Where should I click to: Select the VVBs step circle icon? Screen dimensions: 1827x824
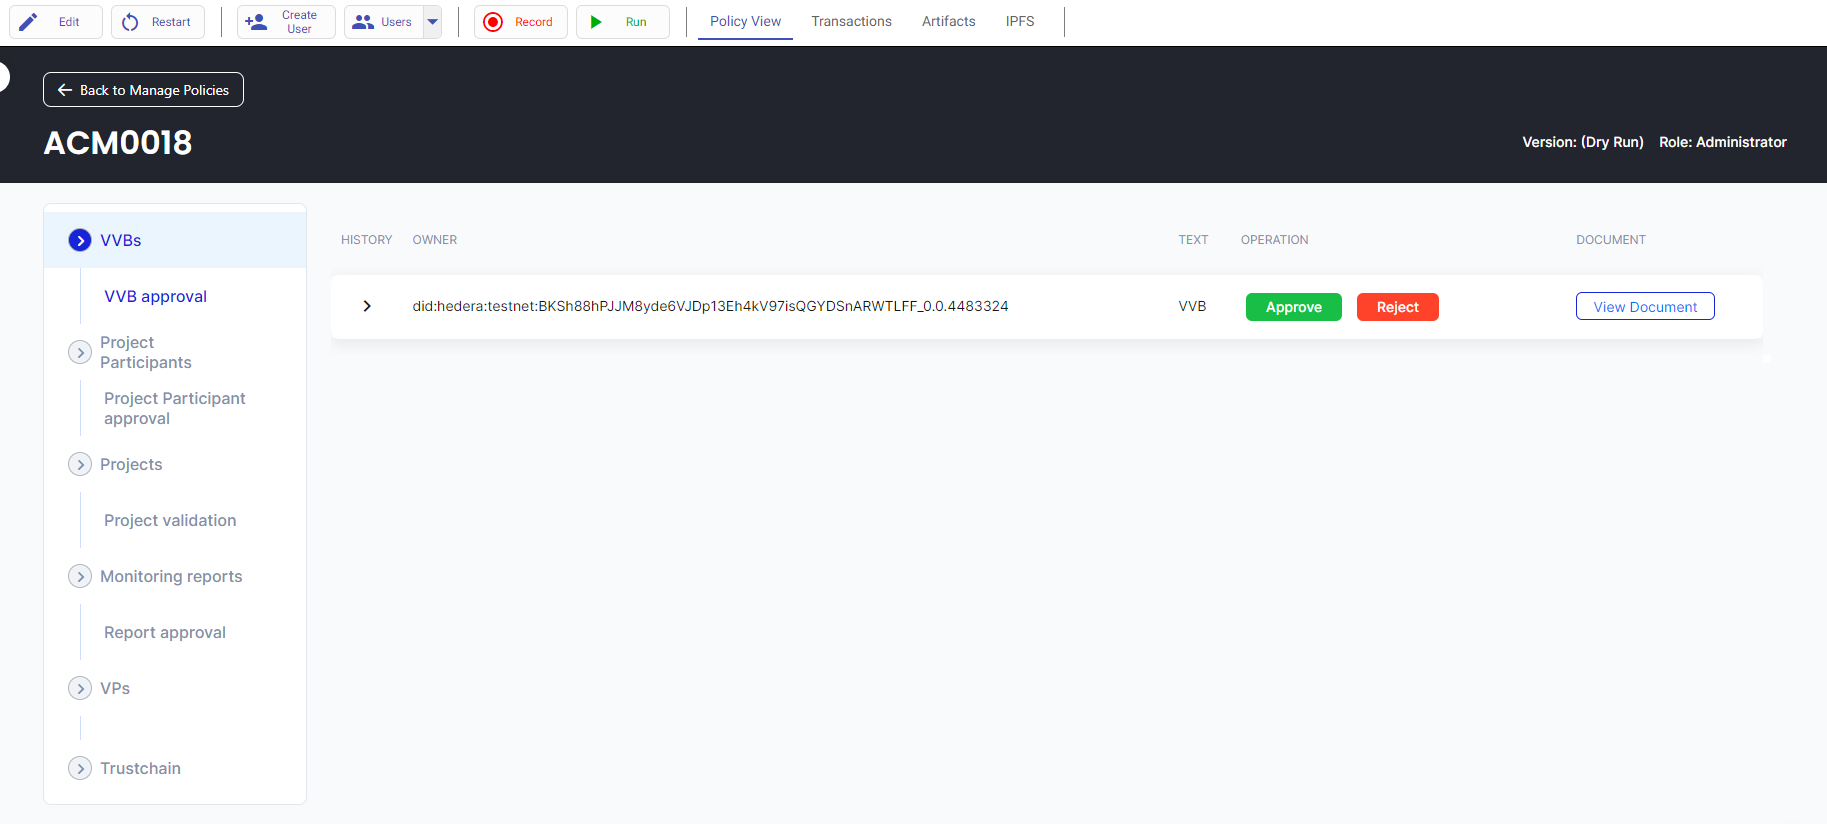[80, 240]
